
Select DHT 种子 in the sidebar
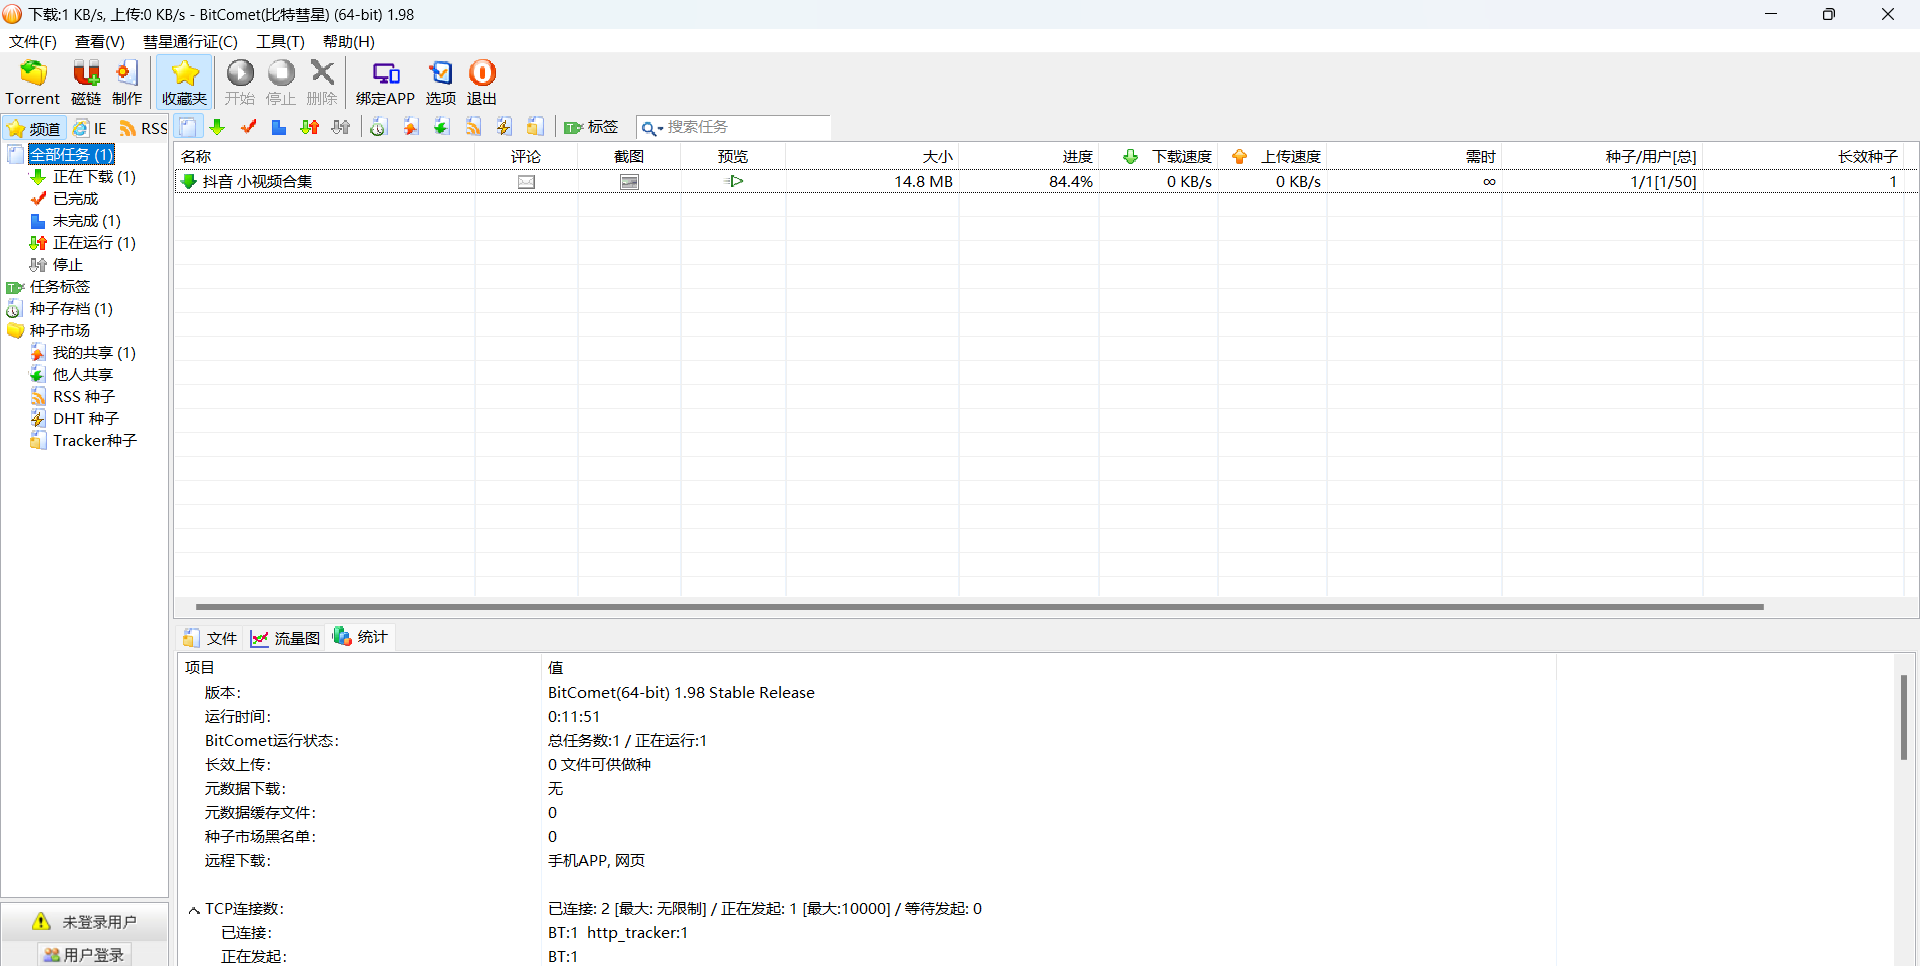point(85,418)
